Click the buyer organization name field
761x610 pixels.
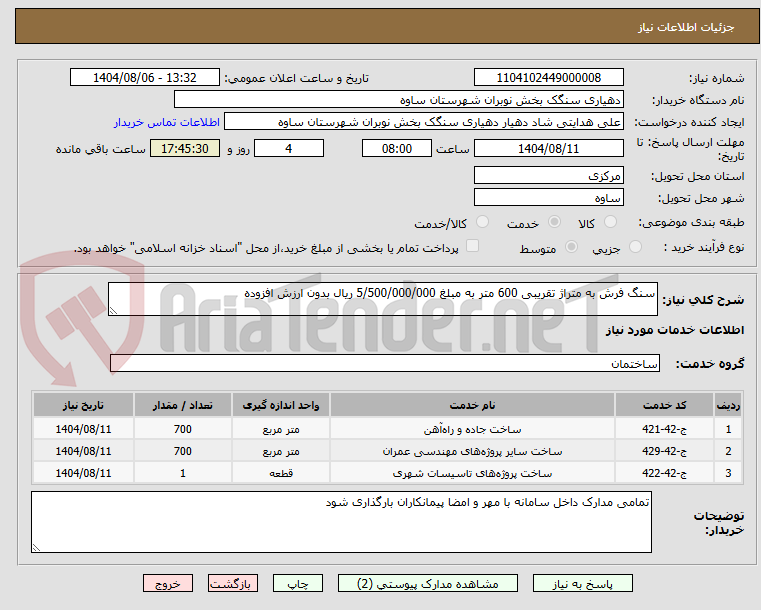click(x=398, y=100)
